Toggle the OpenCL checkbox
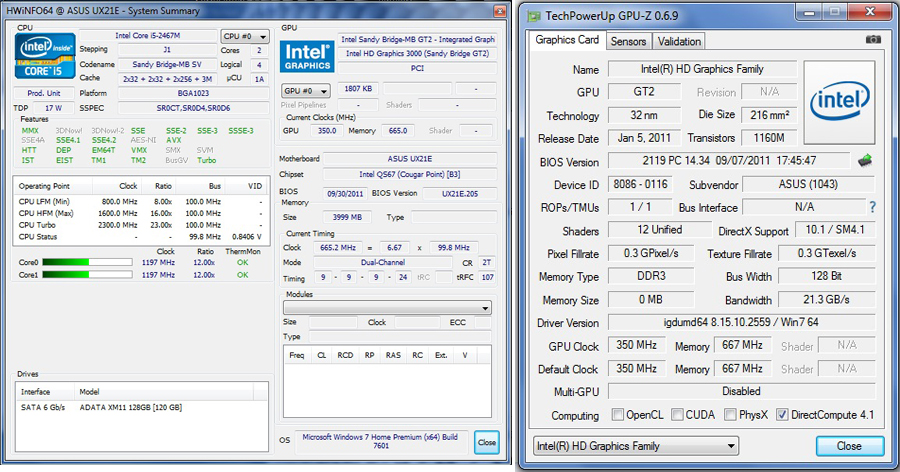 click(618, 415)
